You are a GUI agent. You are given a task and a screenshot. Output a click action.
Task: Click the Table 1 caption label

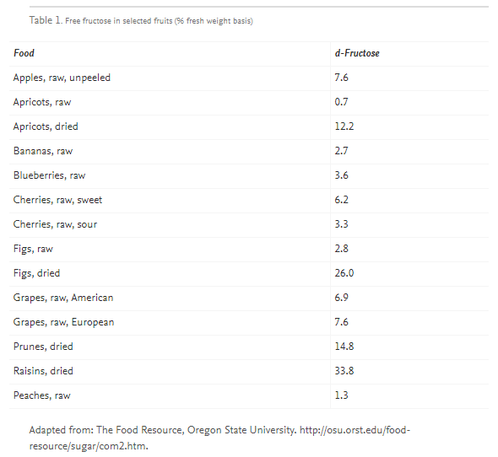pyautogui.click(x=45, y=20)
